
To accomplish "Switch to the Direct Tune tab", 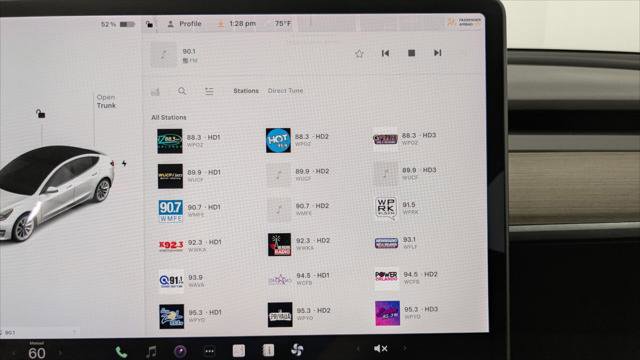I will [x=285, y=91].
